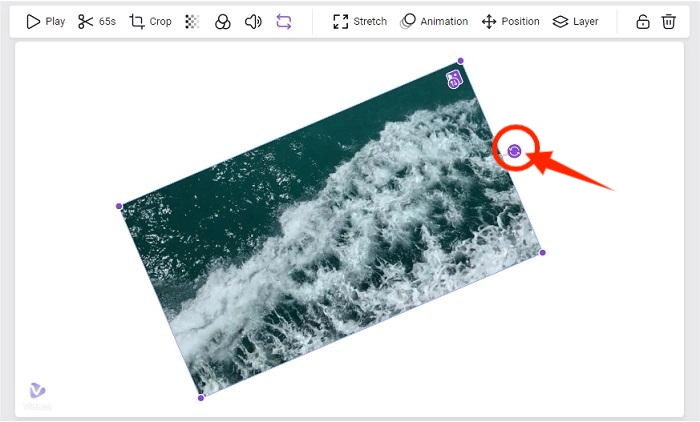Click the checkerboard transparency icon
The height and width of the screenshot is (422, 700).
pyautogui.click(x=192, y=21)
